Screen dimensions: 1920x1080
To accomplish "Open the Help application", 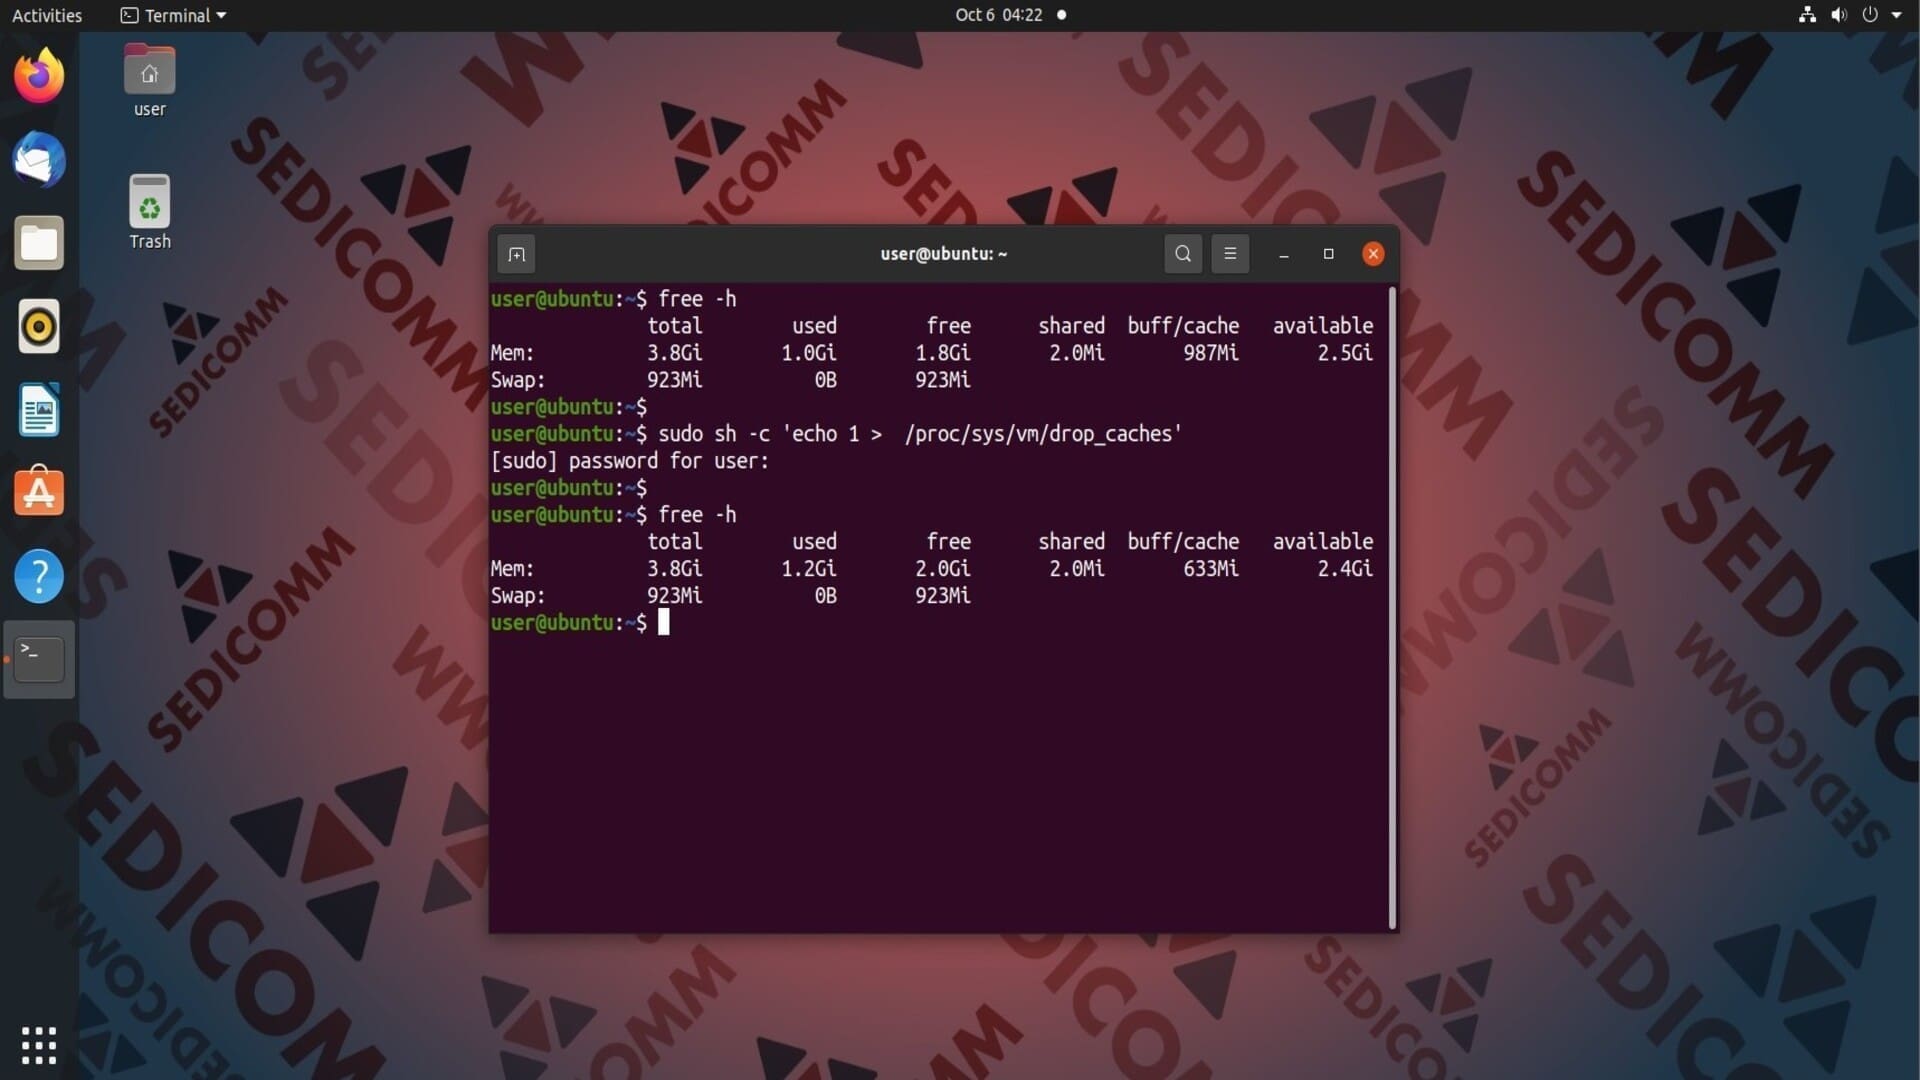I will (x=39, y=577).
